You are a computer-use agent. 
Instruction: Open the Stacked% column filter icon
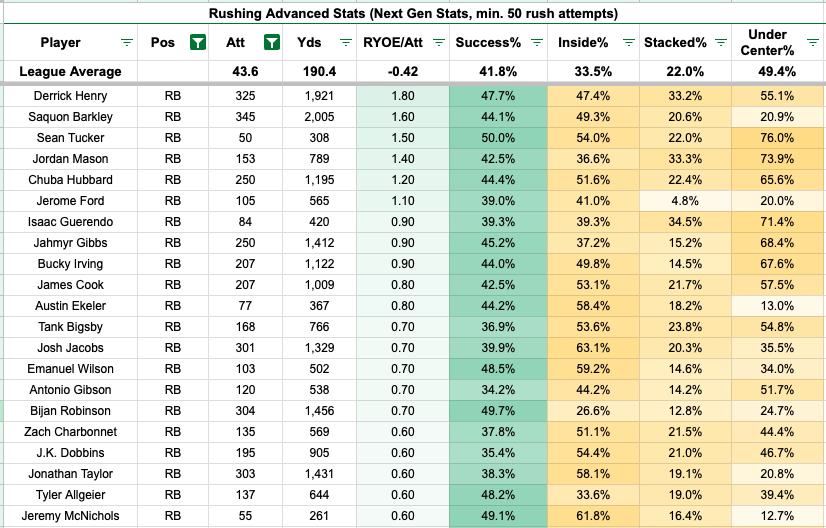tap(721, 43)
